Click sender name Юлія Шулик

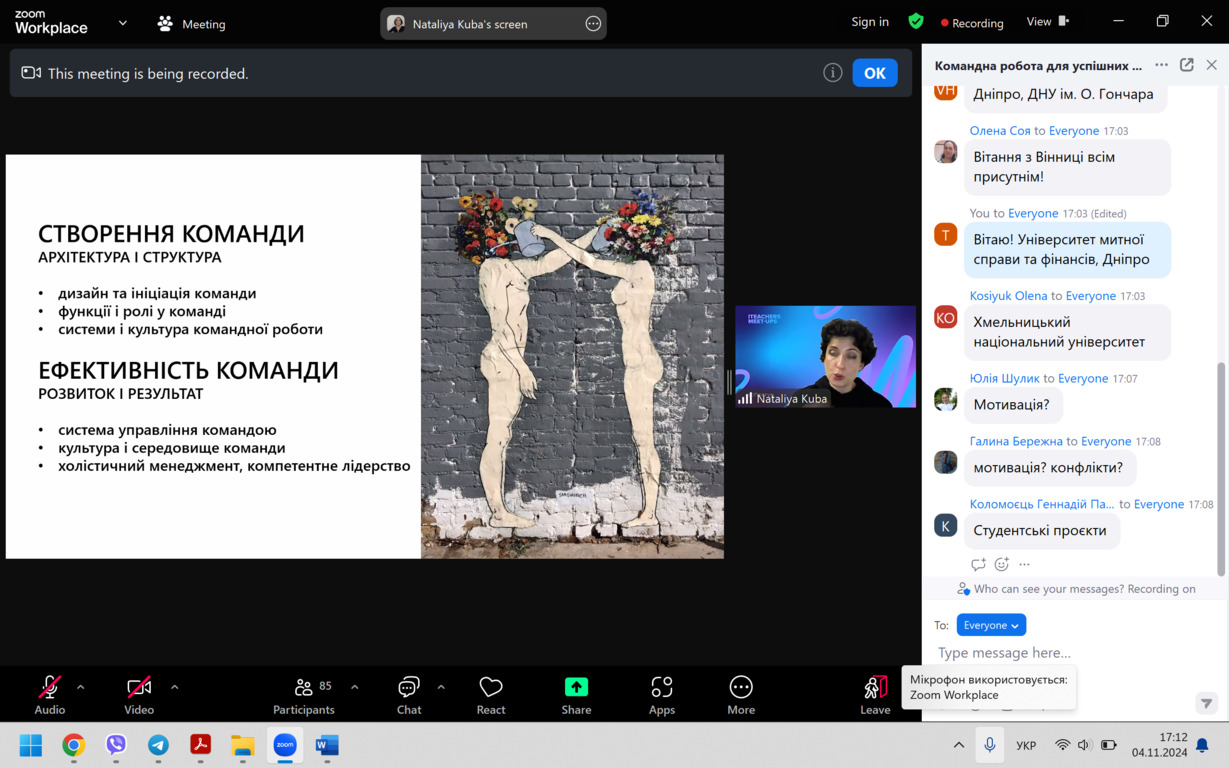coord(1004,379)
